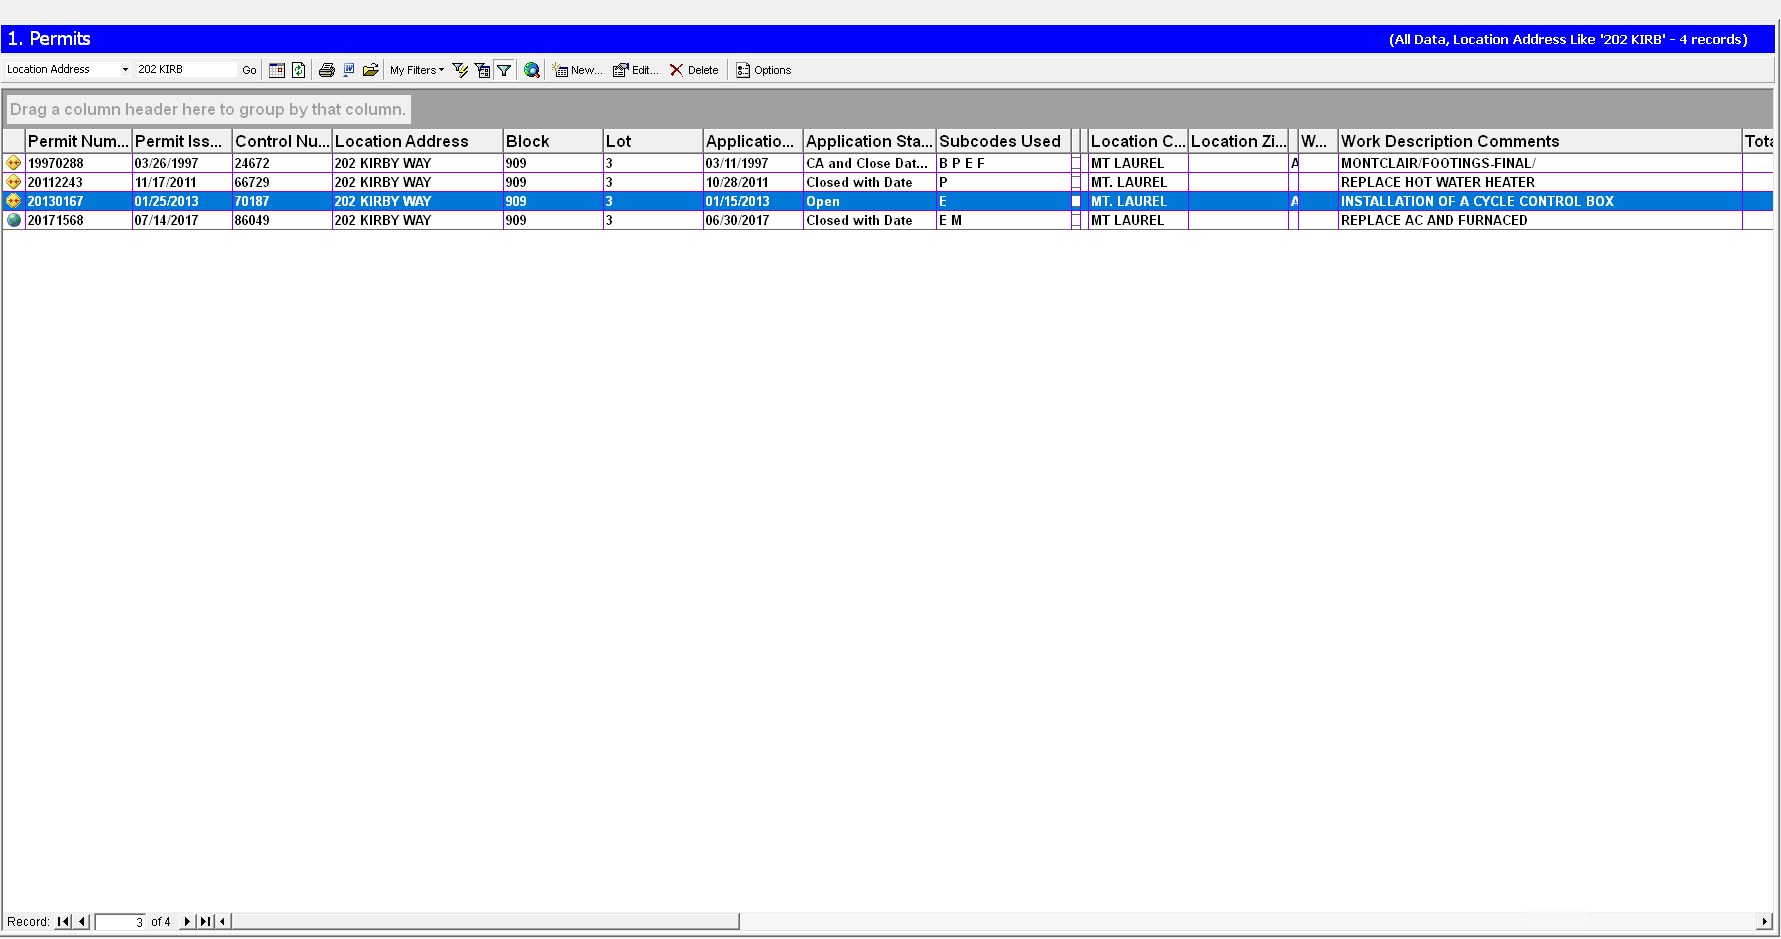The height and width of the screenshot is (939, 1781).
Task: Open the Location Address search field dropdown
Action: 125,69
